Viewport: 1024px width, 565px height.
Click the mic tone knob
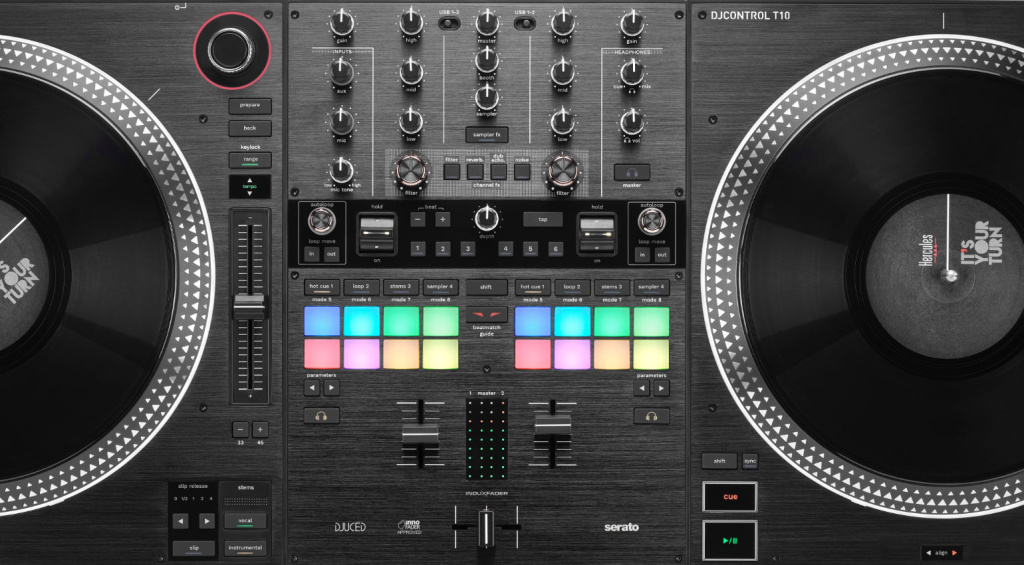click(342, 170)
